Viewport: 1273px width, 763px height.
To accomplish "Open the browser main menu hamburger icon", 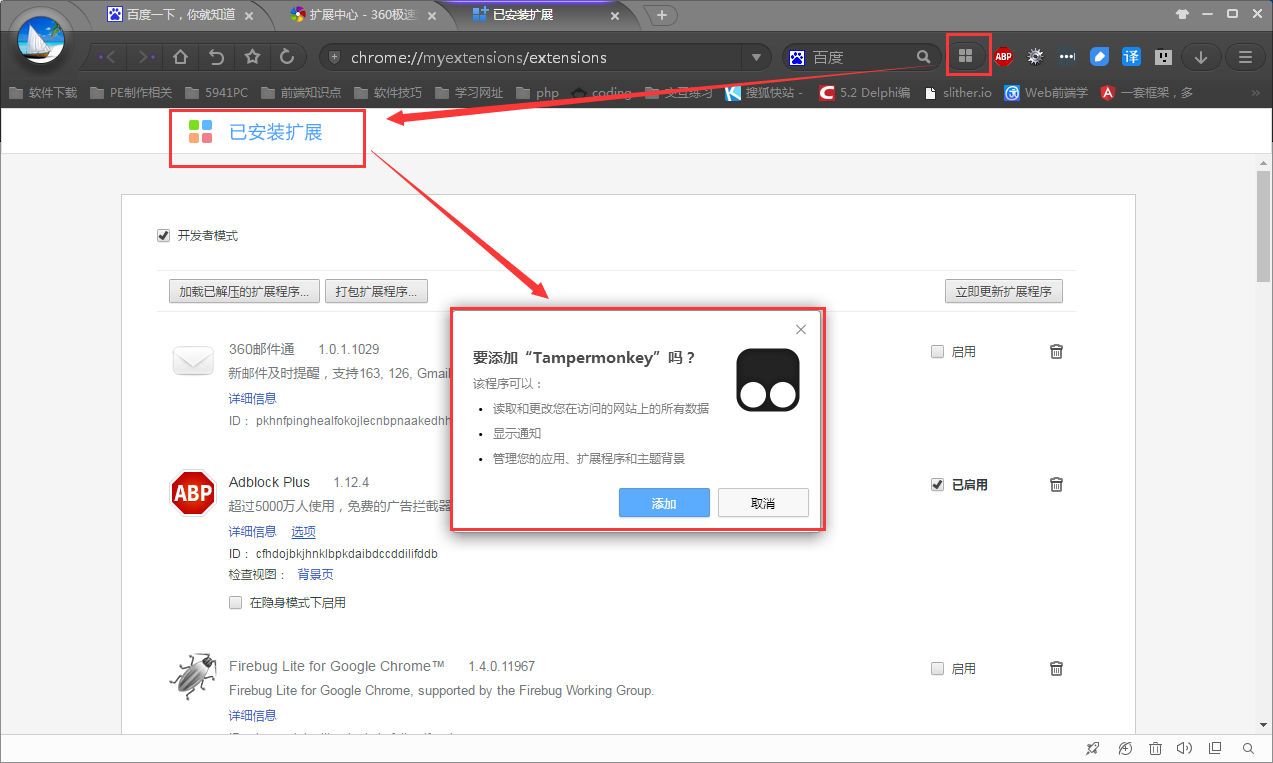I will tap(1245, 57).
